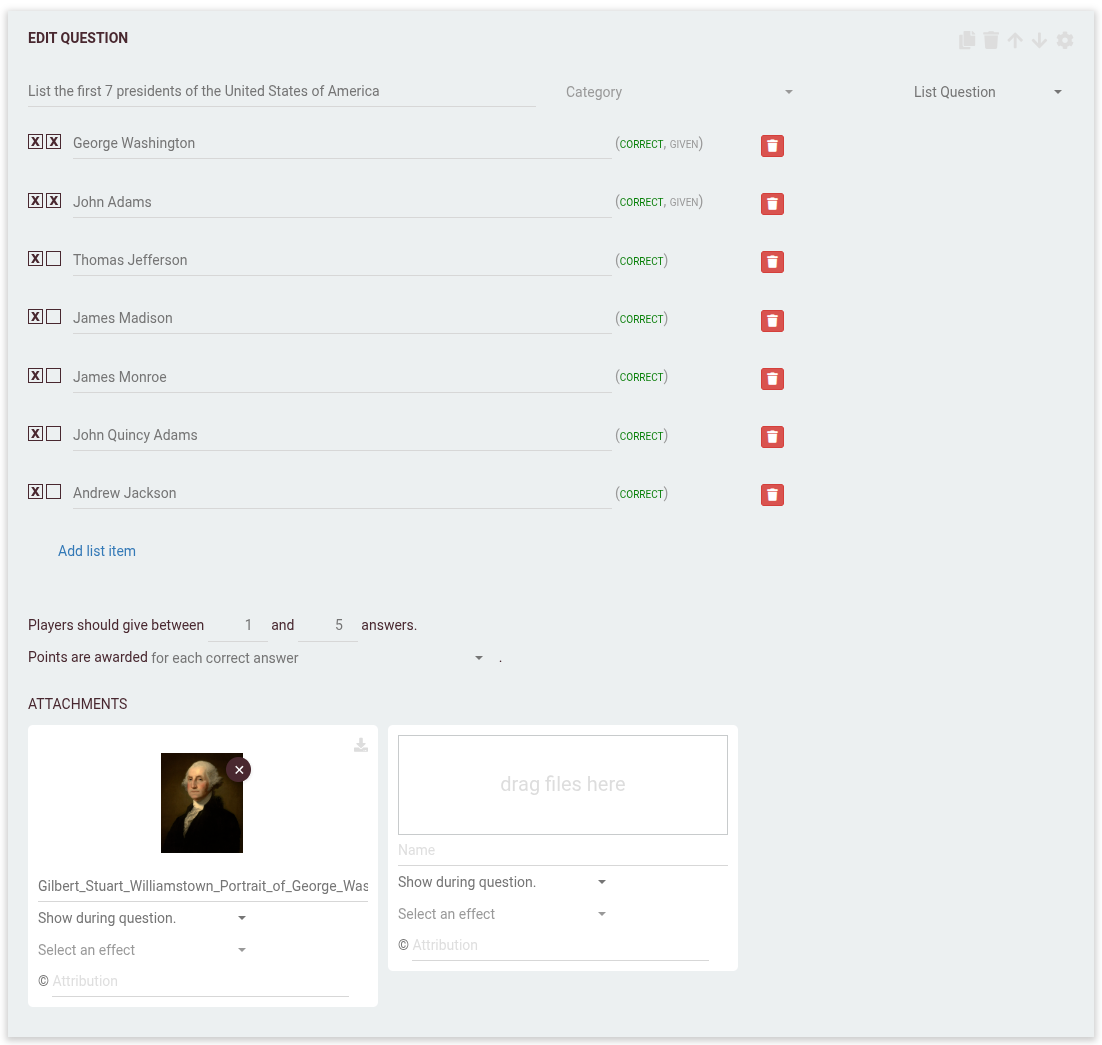Viewport: 1102px width, 1045px height.
Task: Click the duplicate question icon
Action: tap(966, 40)
